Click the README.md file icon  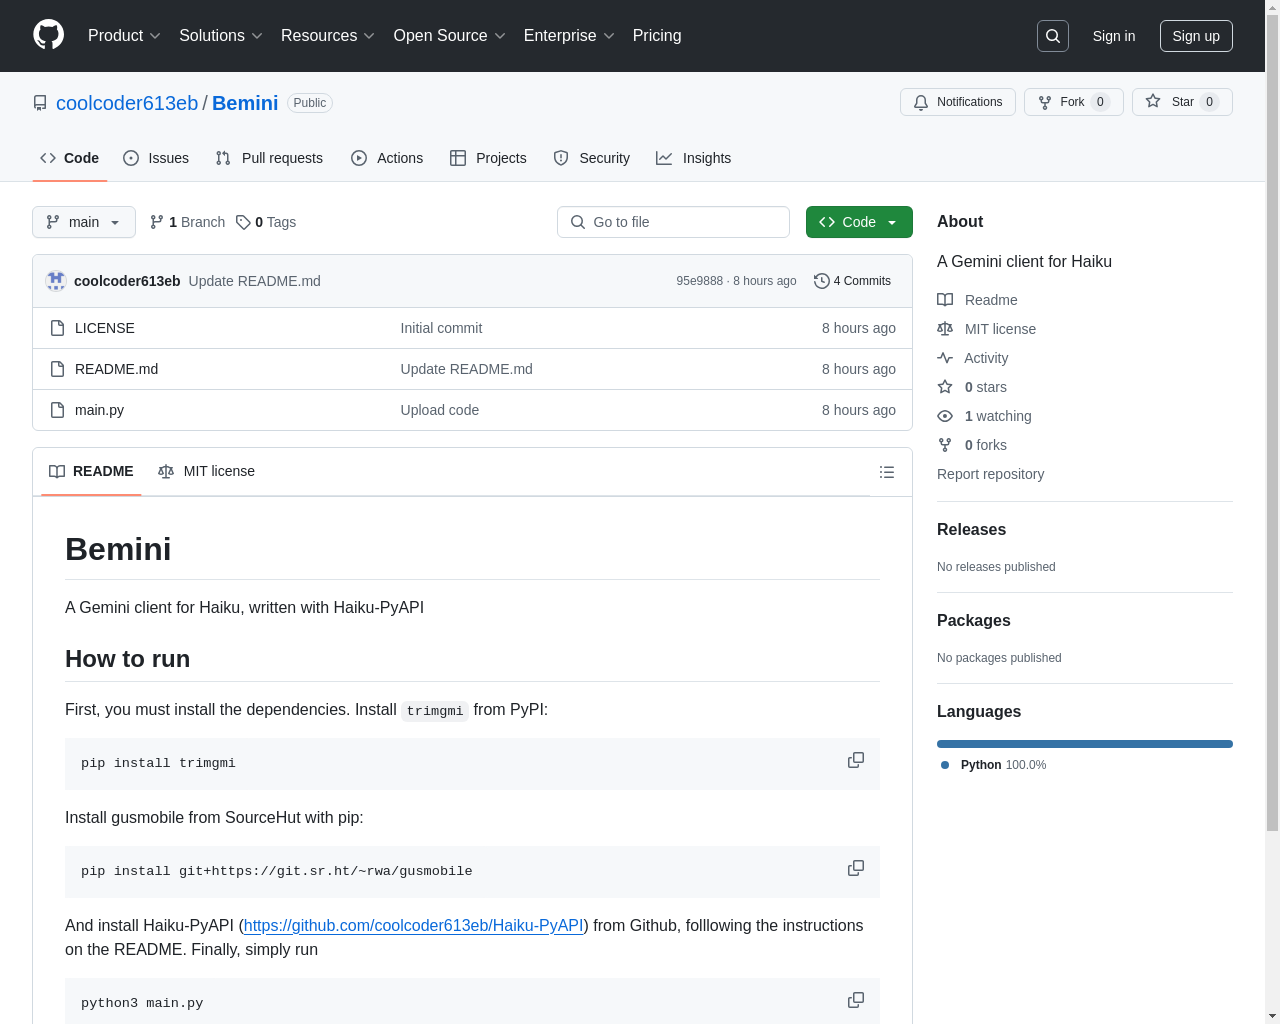coord(57,369)
